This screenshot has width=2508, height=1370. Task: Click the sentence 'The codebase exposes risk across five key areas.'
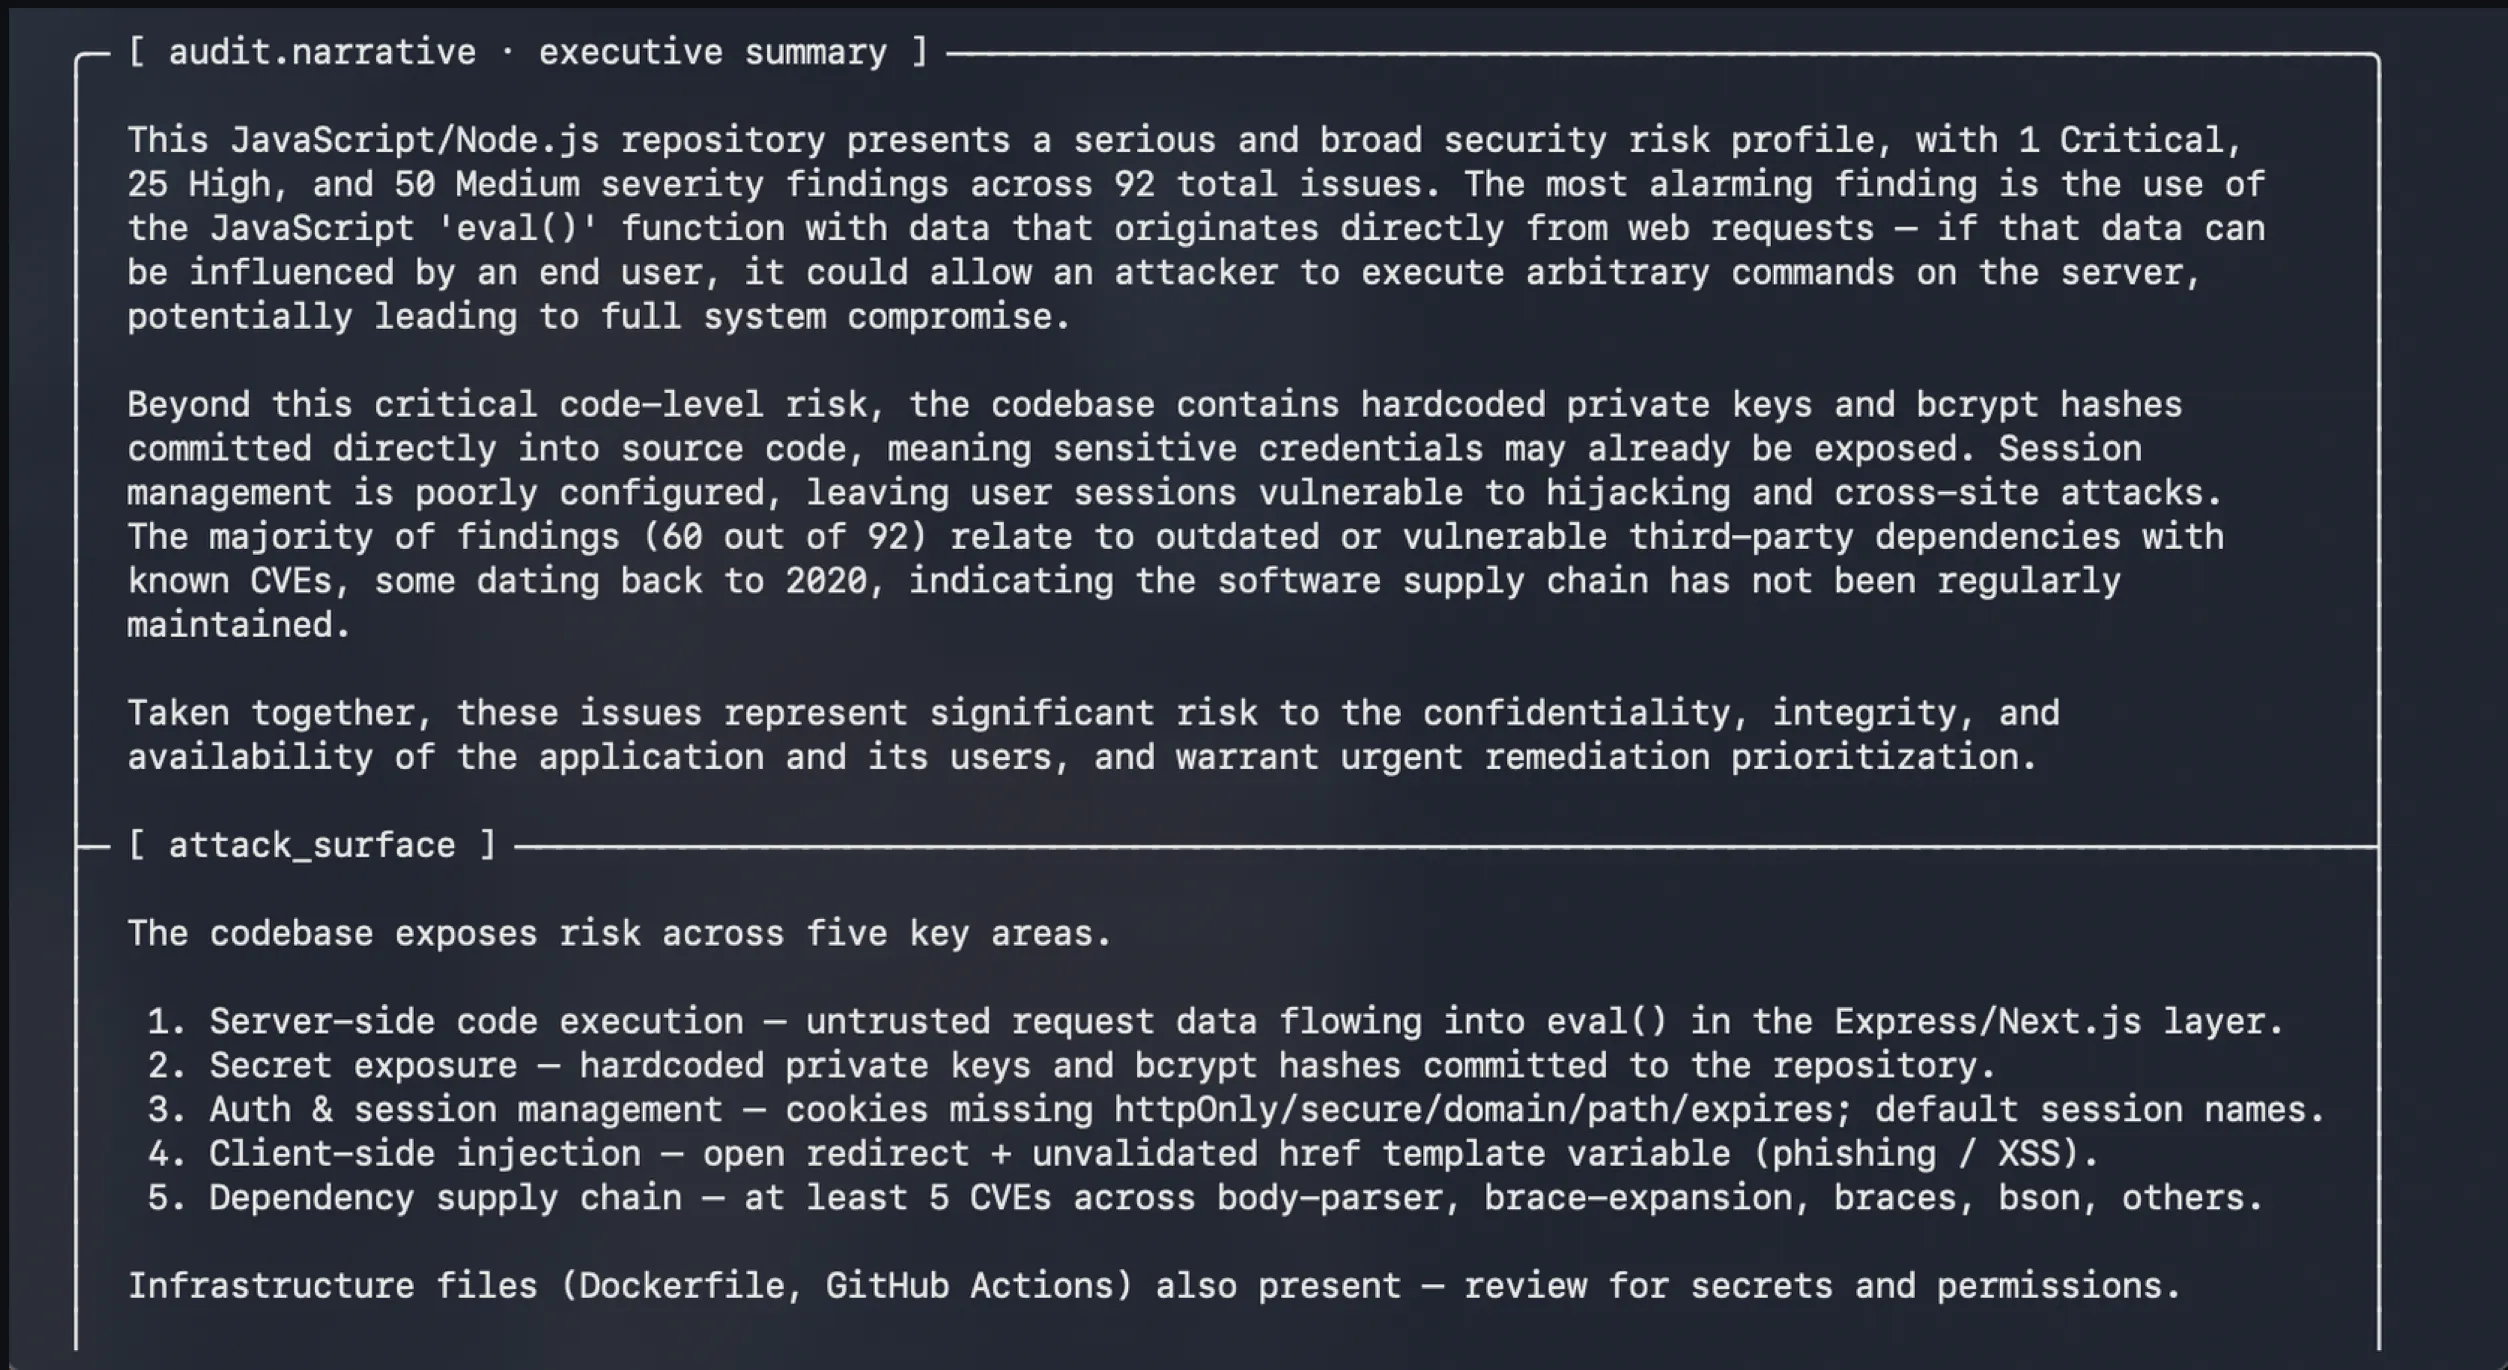[x=620, y=933]
